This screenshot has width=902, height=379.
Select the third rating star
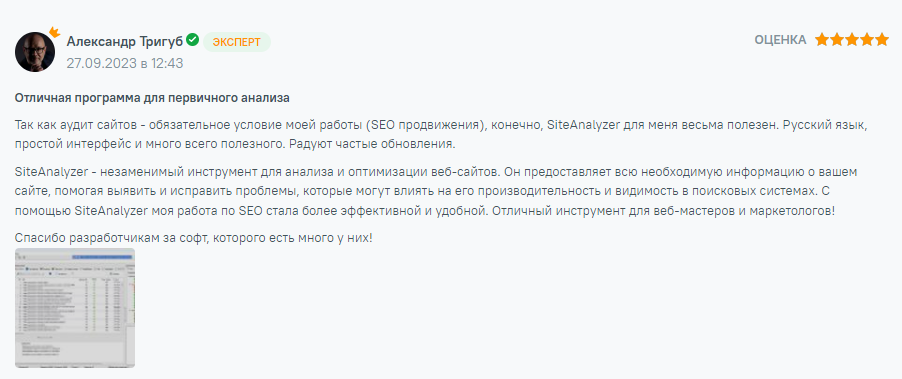tap(851, 40)
